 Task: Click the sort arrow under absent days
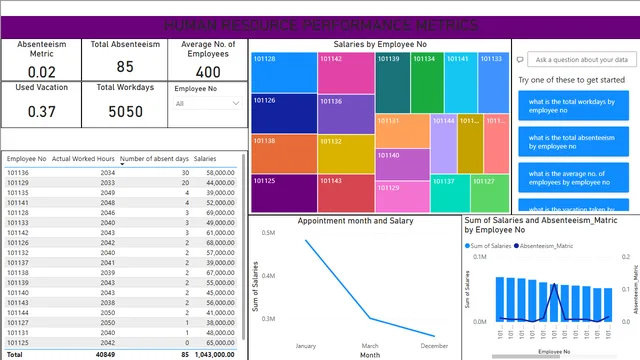(122, 164)
